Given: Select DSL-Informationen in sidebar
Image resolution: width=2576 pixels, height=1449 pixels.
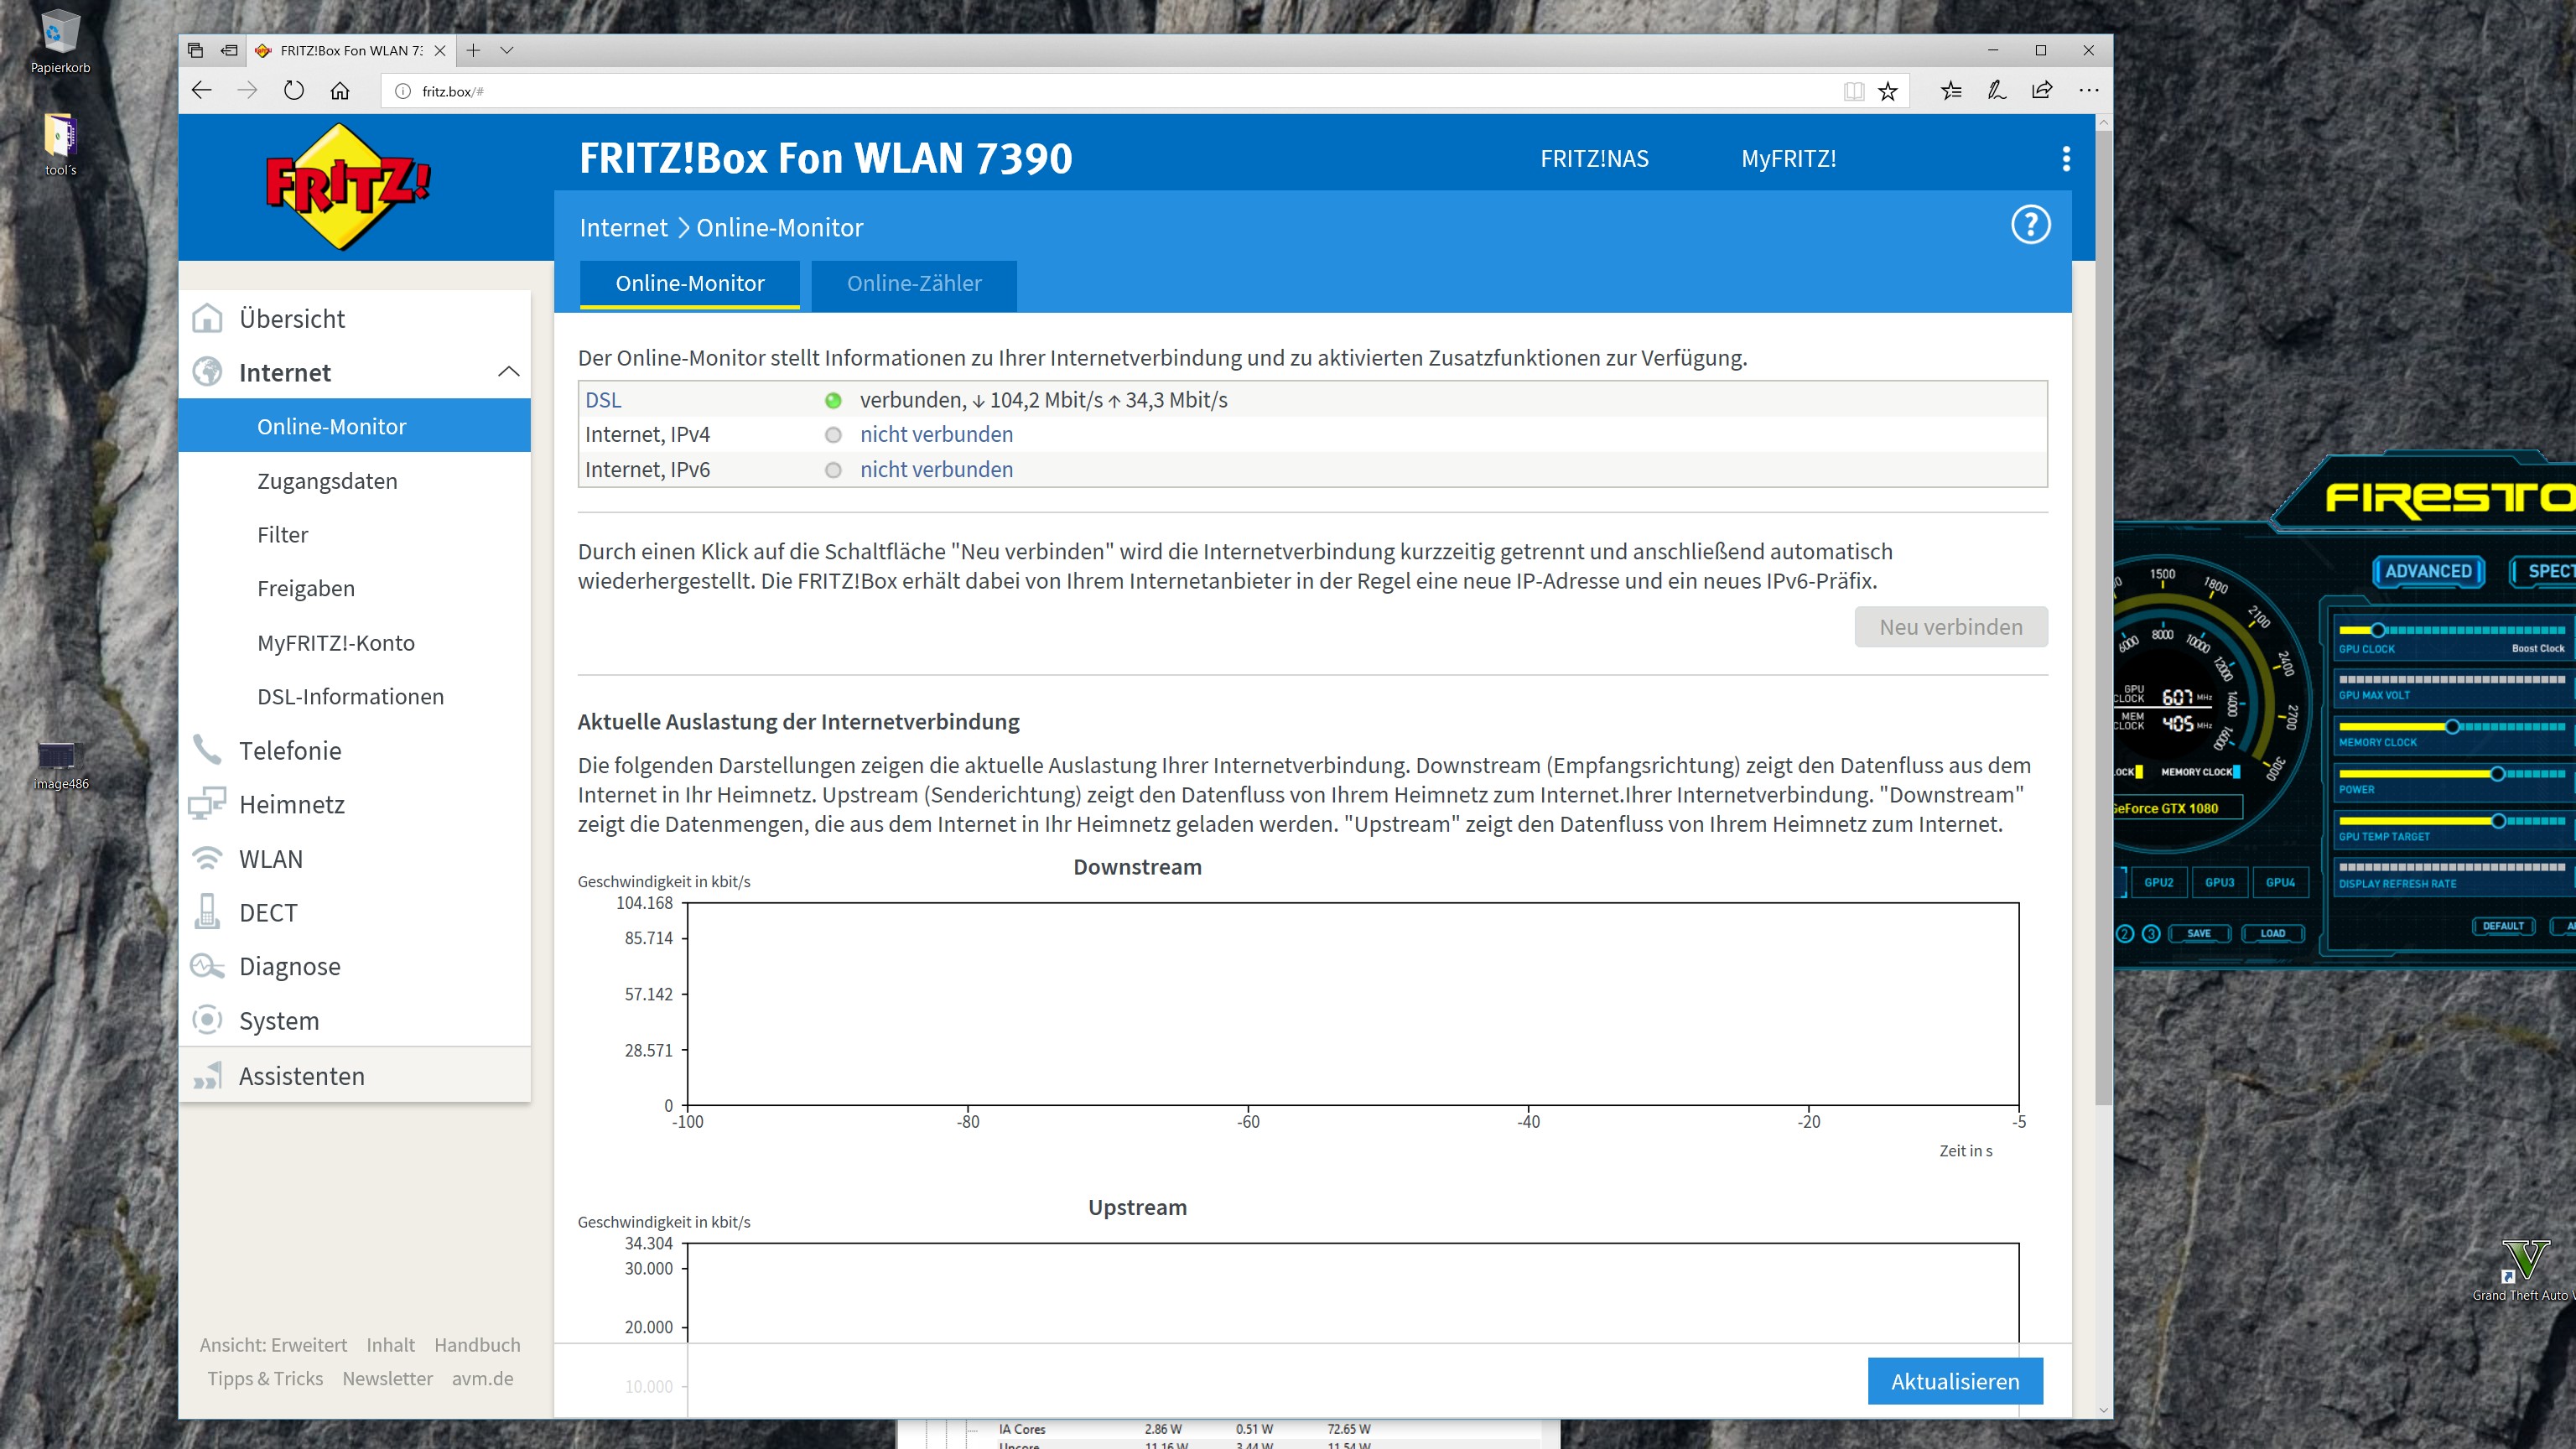Looking at the screenshot, I should [x=350, y=696].
